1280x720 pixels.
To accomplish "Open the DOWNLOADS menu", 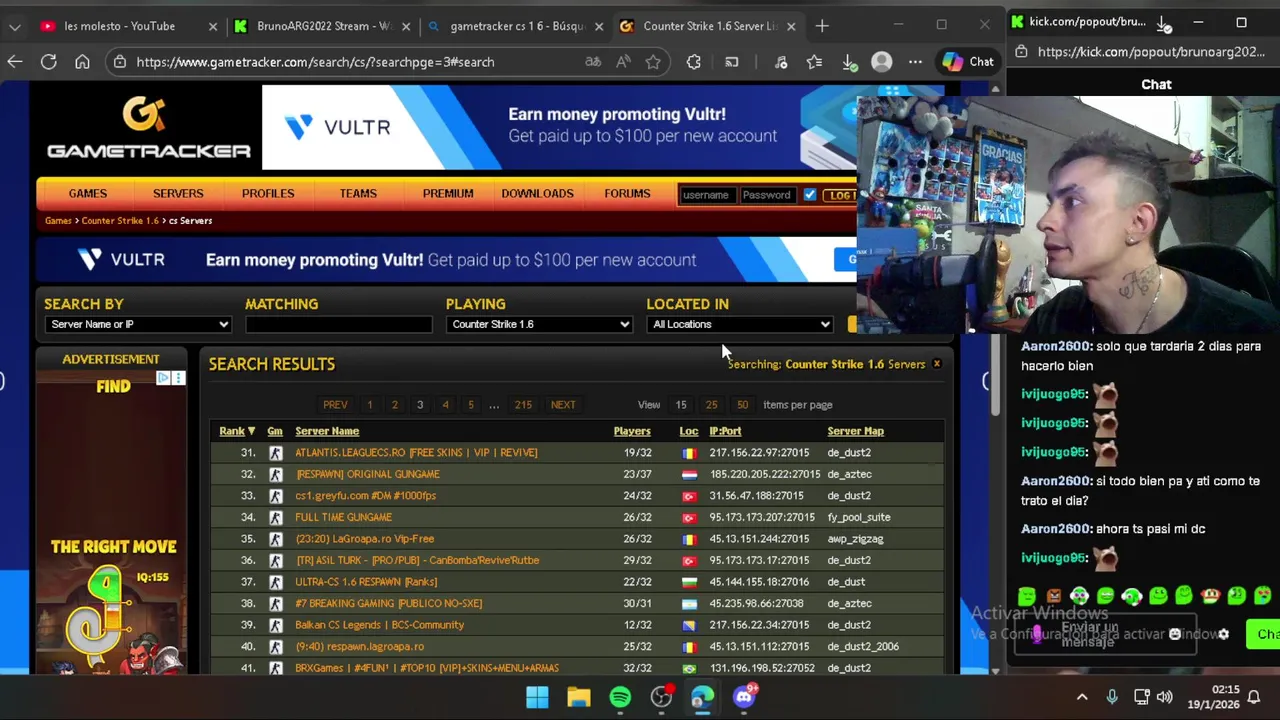I will tap(537, 193).
